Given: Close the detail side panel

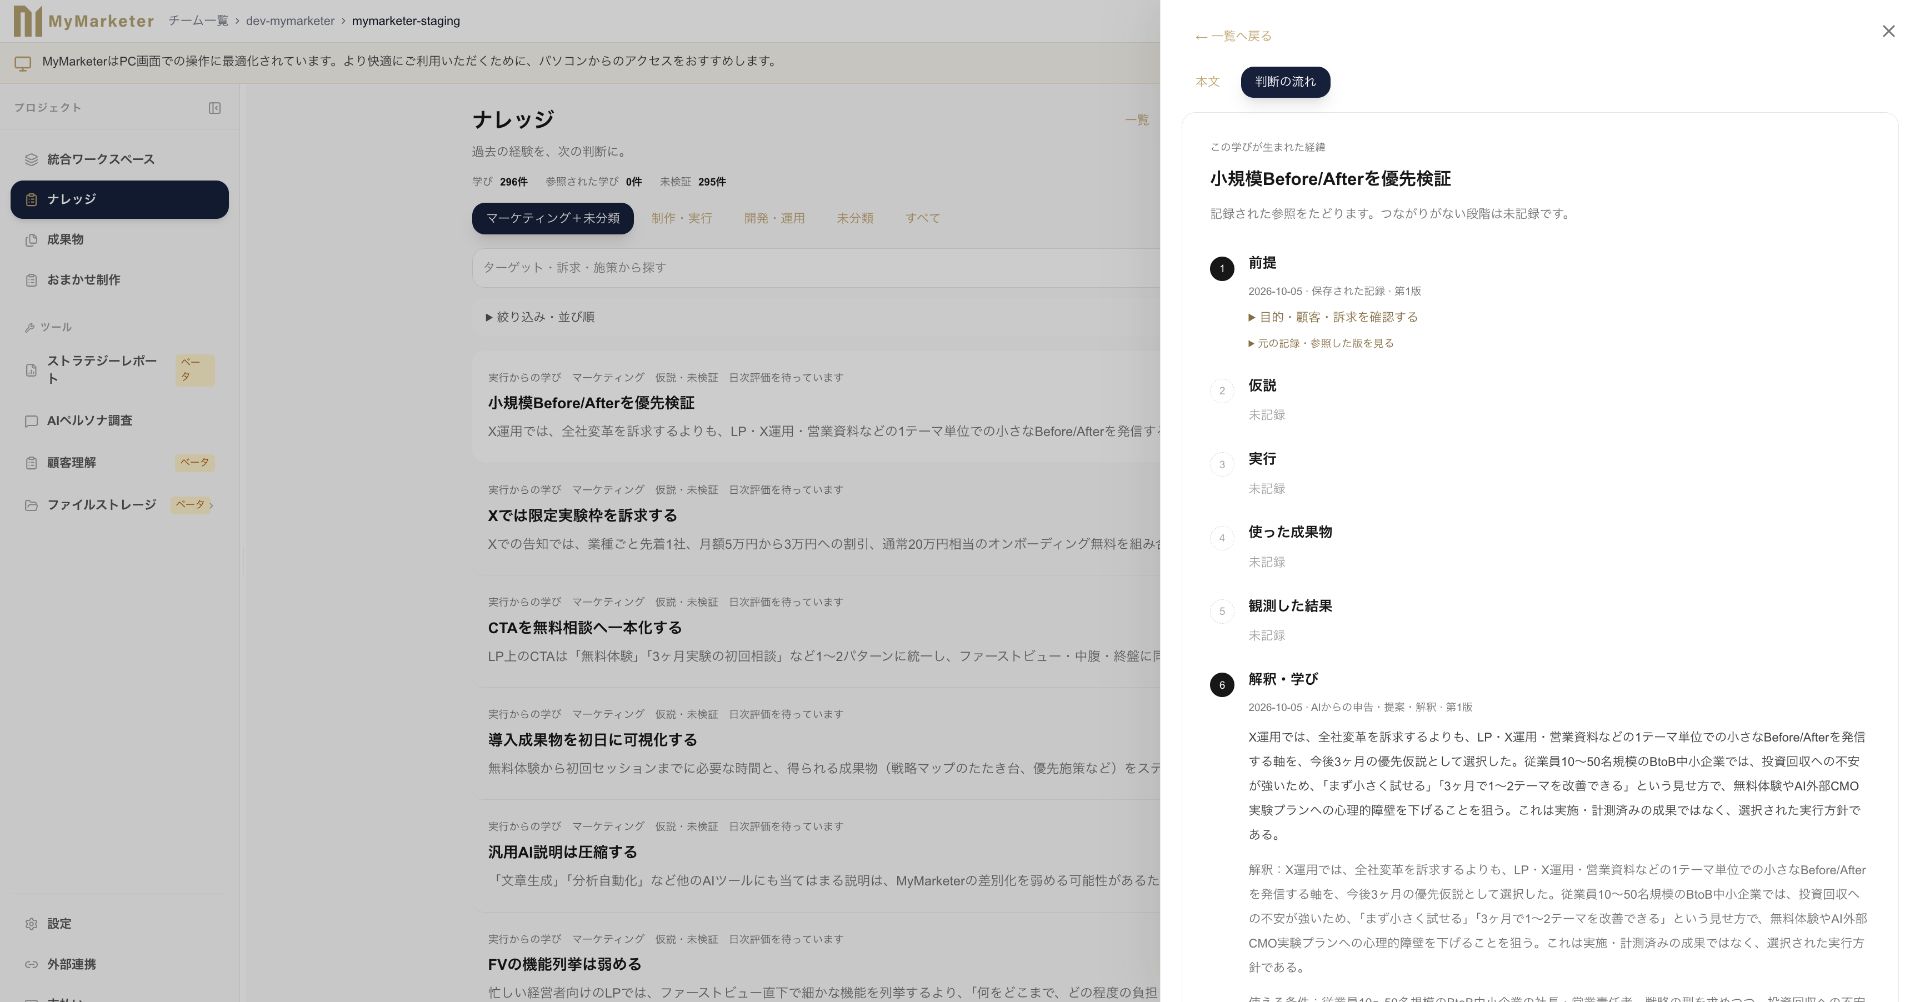Looking at the screenshot, I should click(x=1888, y=31).
